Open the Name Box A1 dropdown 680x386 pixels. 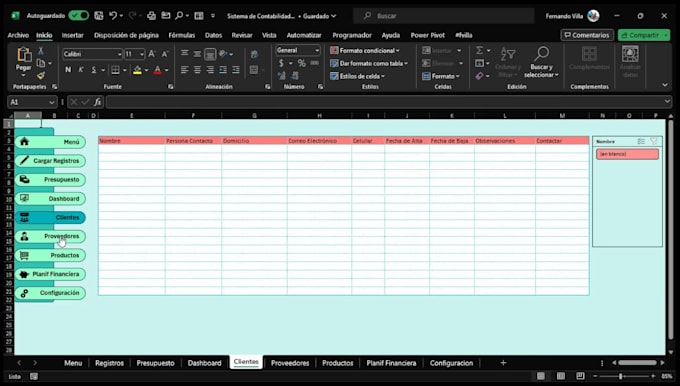click(x=52, y=102)
